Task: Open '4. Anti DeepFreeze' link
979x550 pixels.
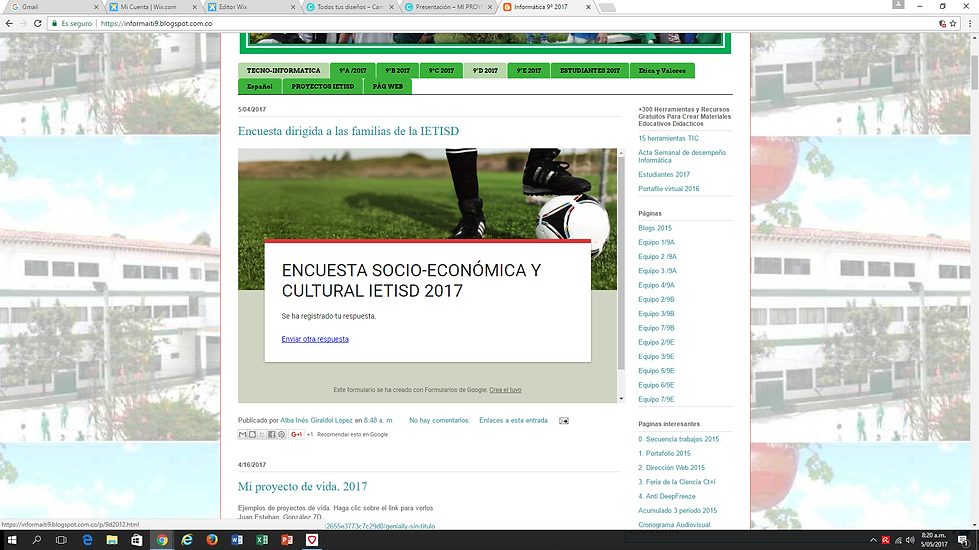Action: tap(667, 496)
